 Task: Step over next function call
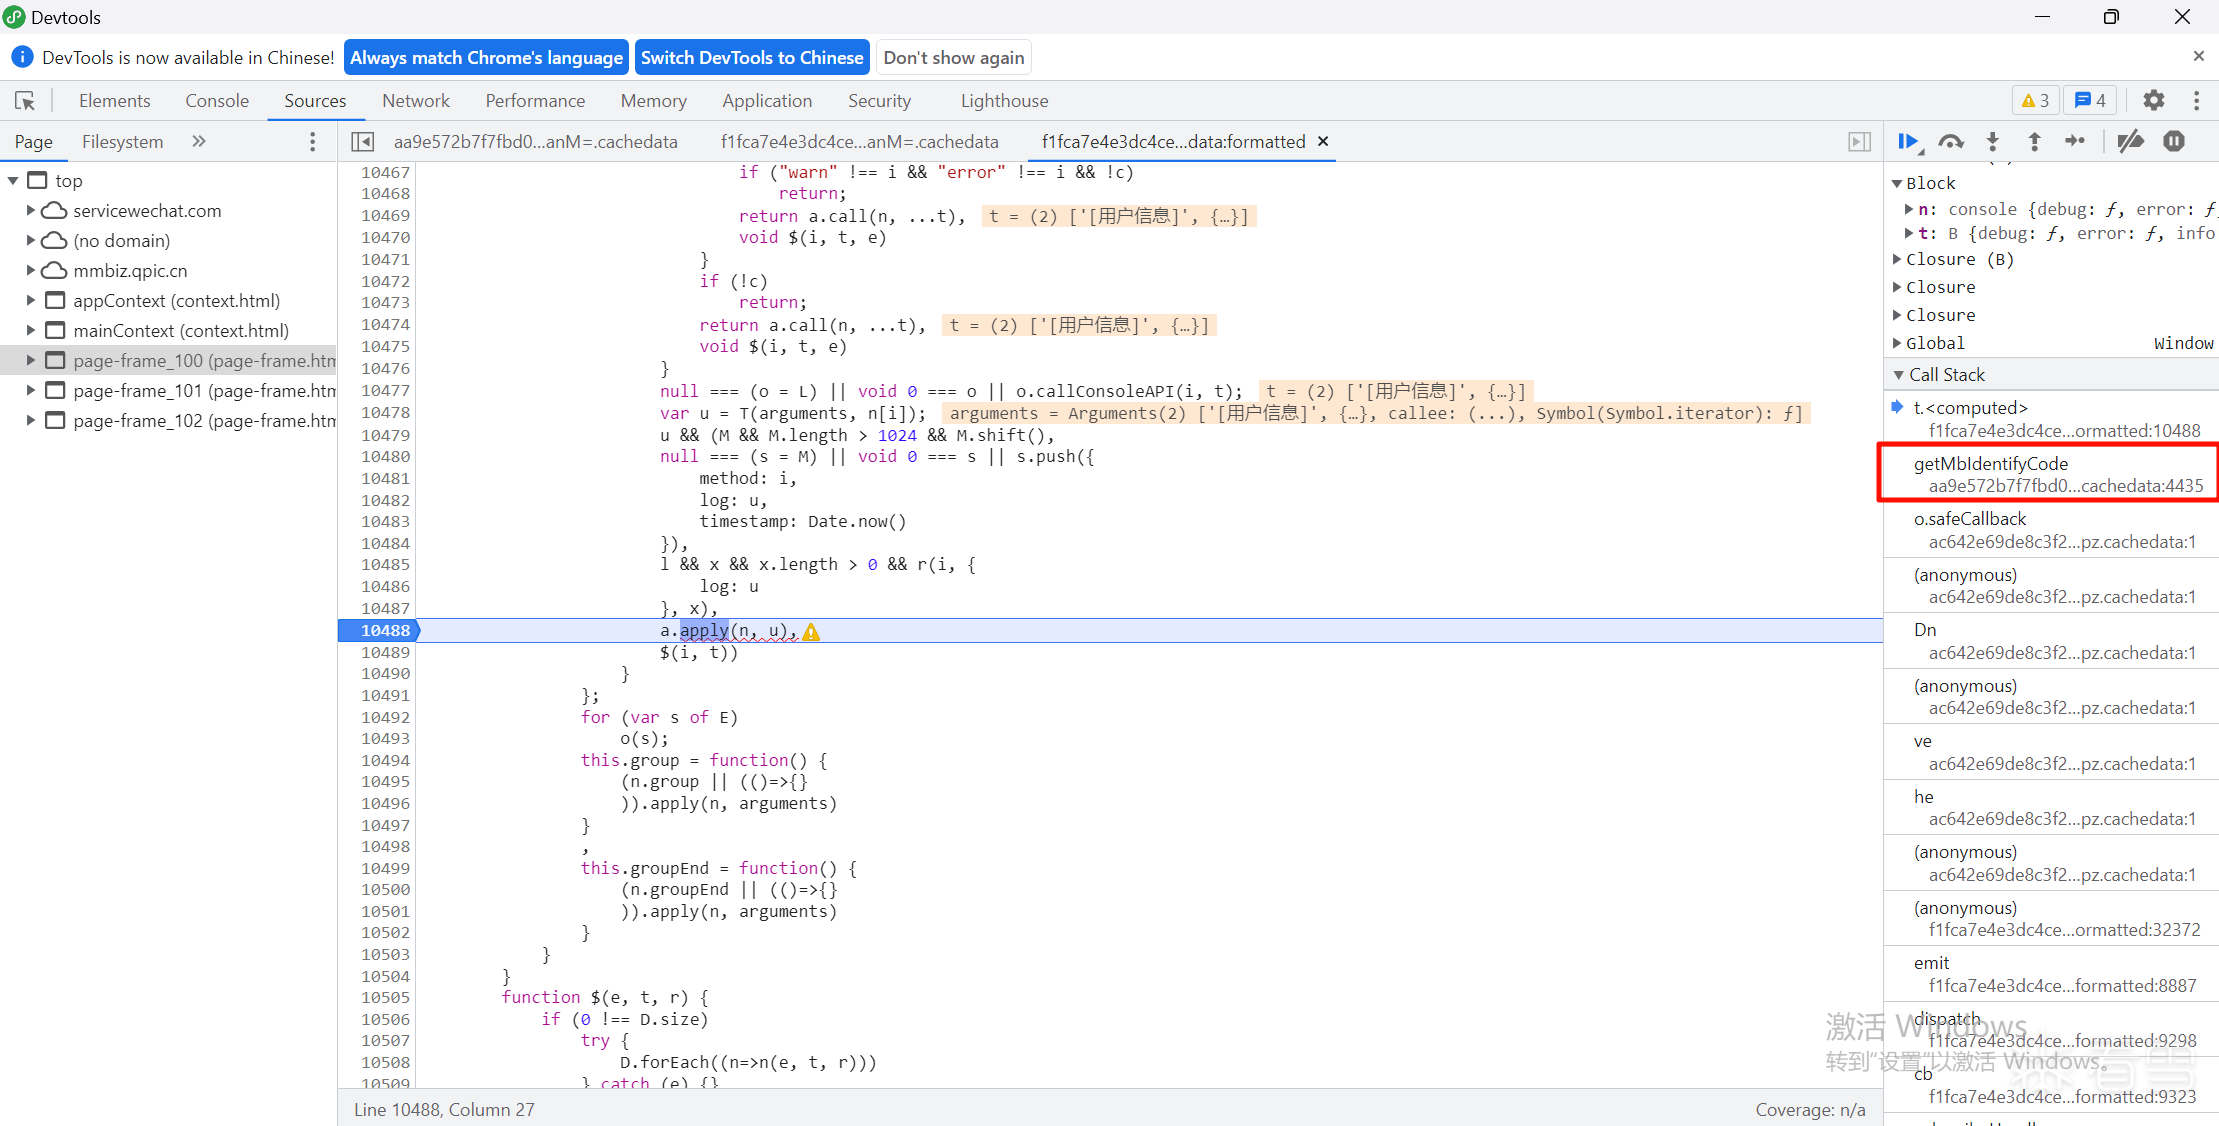(1950, 142)
